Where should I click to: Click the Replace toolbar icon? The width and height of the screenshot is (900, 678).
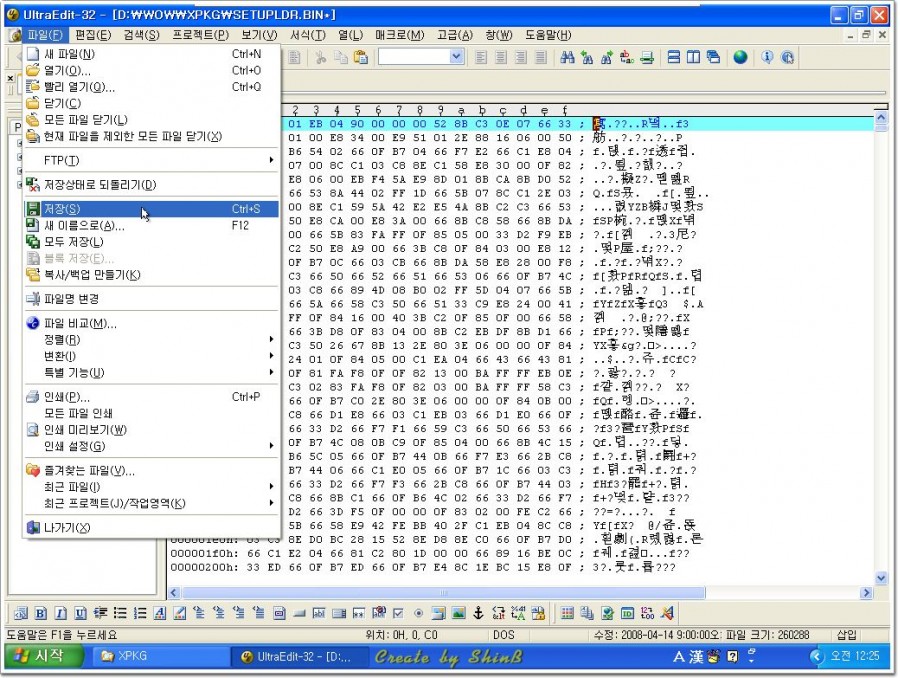coord(627,57)
